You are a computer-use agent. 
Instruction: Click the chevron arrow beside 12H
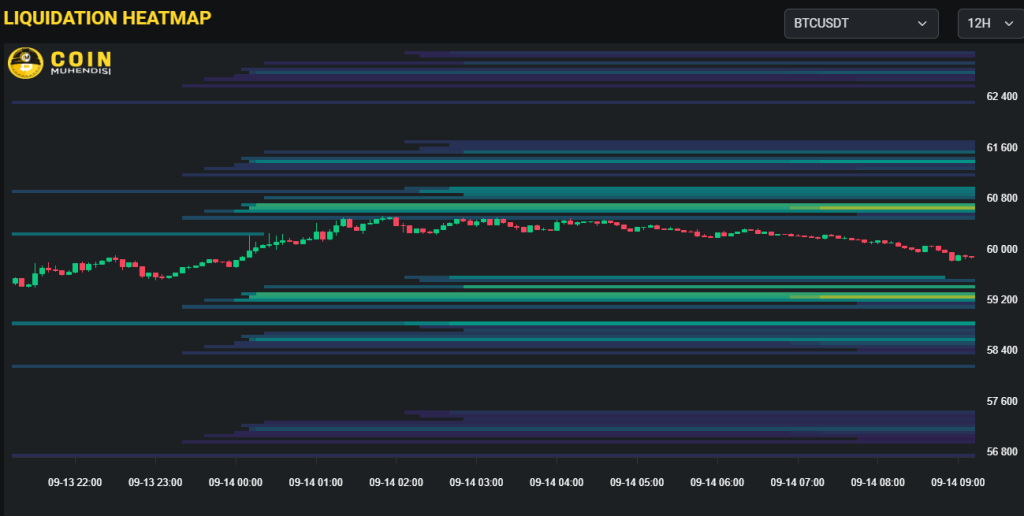click(x=1007, y=23)
